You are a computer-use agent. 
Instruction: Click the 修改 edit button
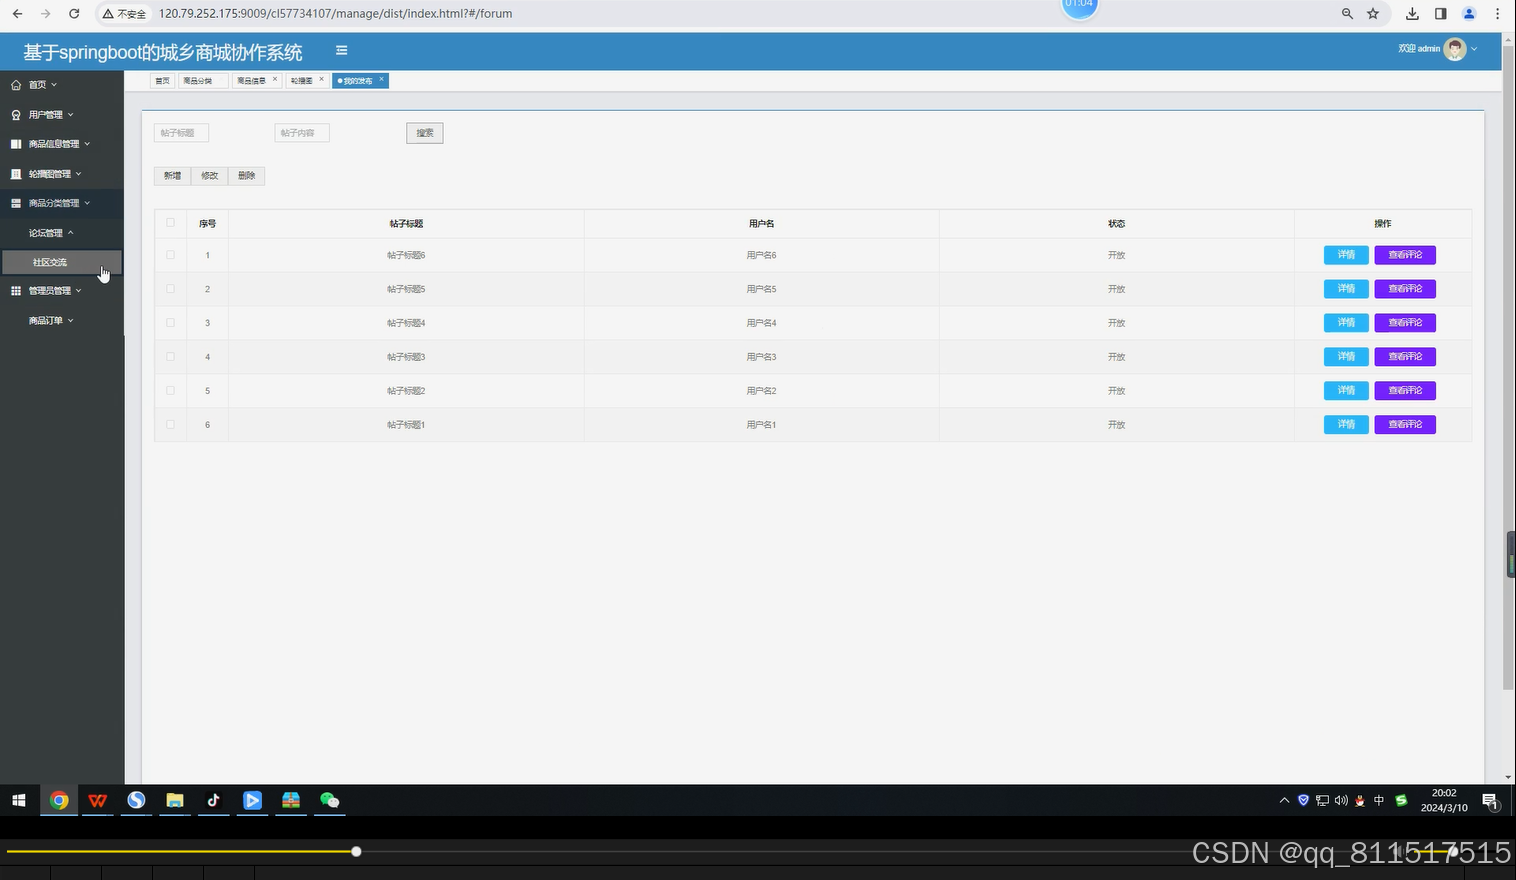(209, 176)
